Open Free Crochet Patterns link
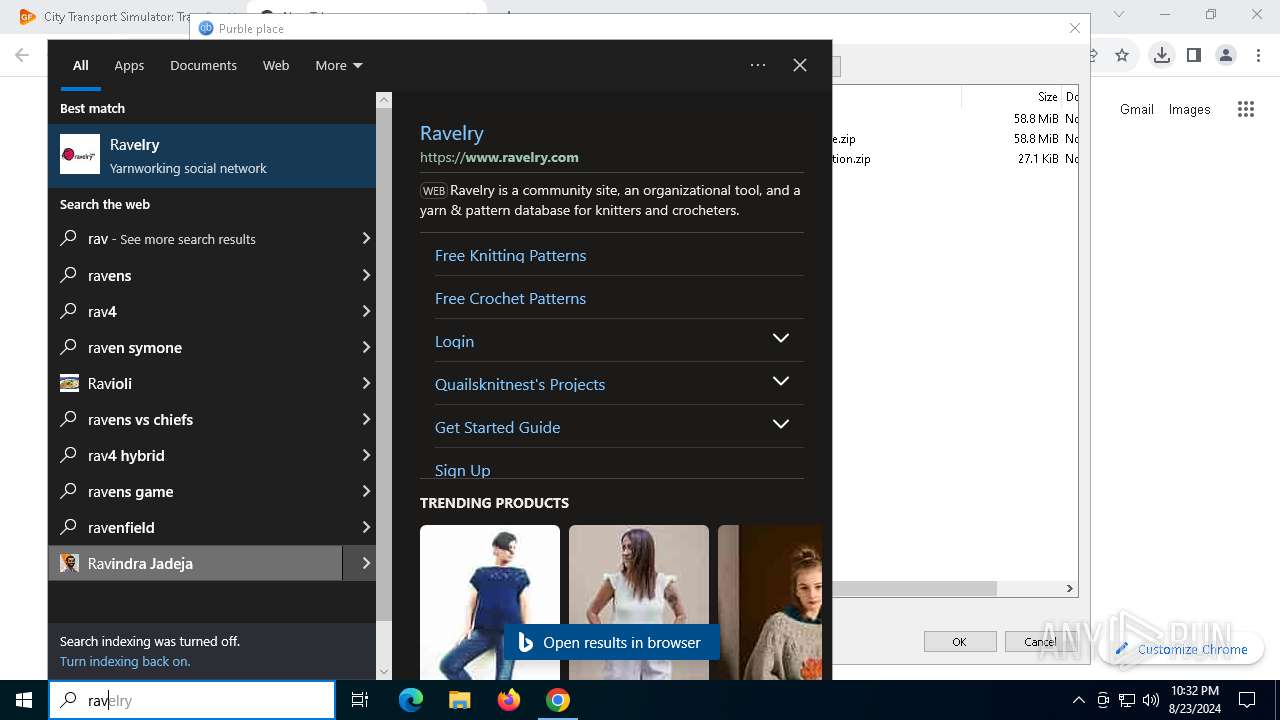The width and height of the screenshot is (1280, 720). click(510, 298)
